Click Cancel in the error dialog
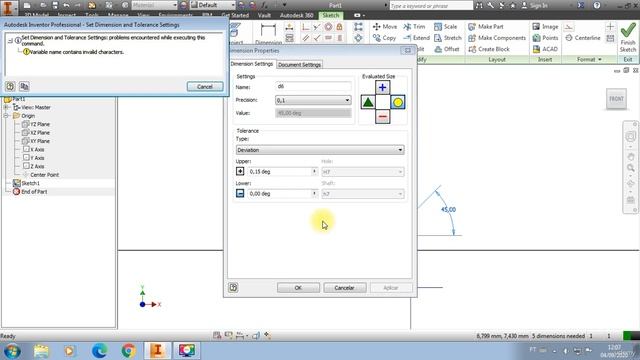The image size is (640, 360). (205, 87)
